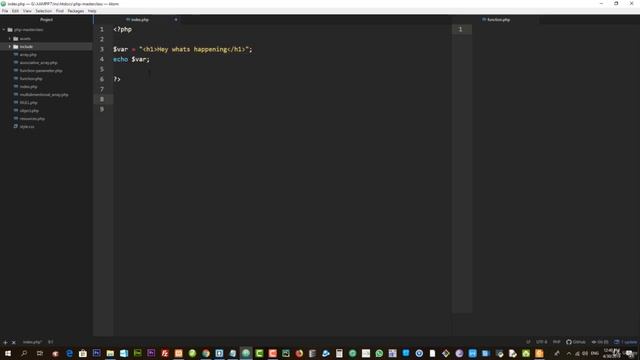Open style.css in the tree

(27, 127)
